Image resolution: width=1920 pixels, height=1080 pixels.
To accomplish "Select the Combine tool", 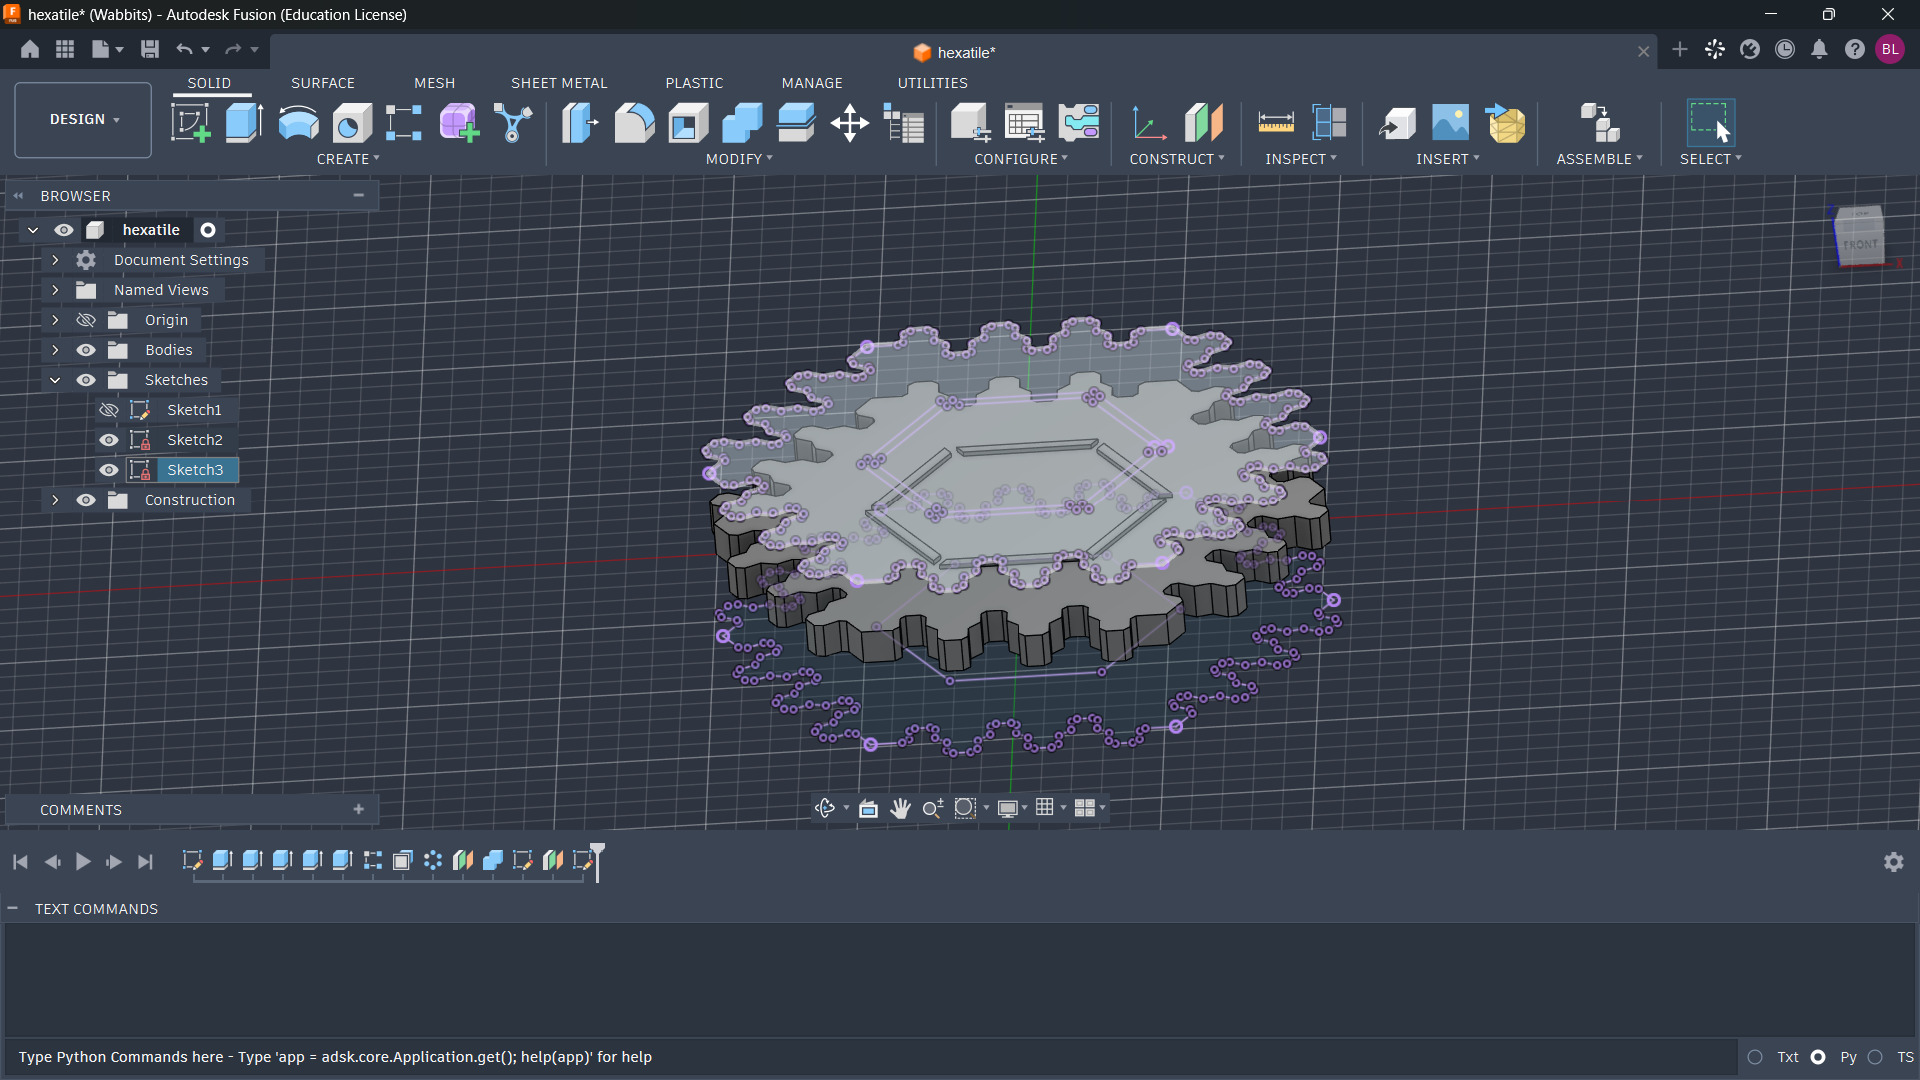I will coord(742,123).
